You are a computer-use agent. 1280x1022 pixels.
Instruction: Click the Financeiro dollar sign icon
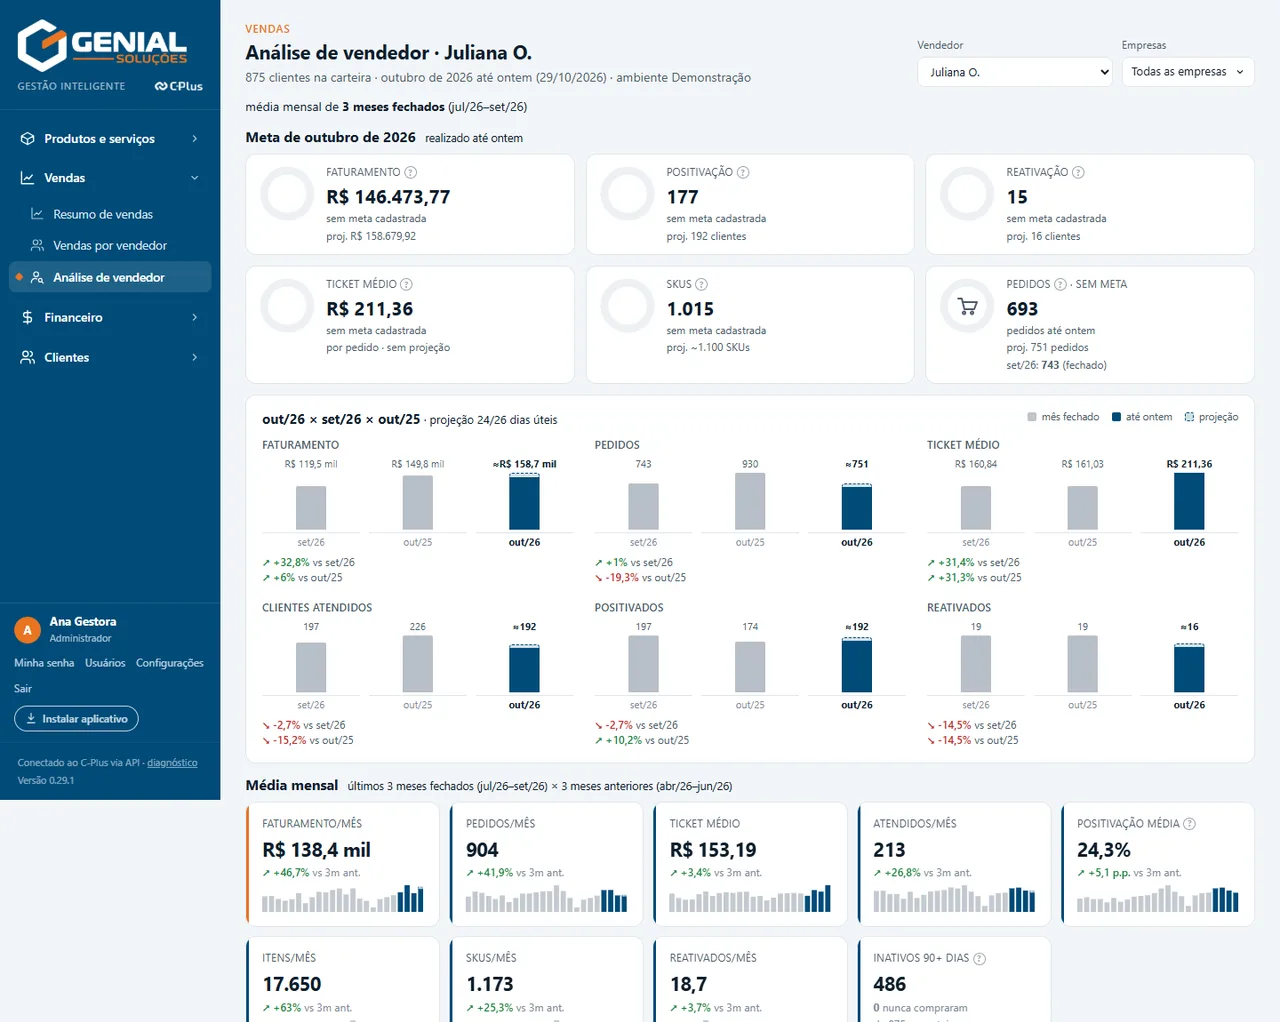click(28, 317)
